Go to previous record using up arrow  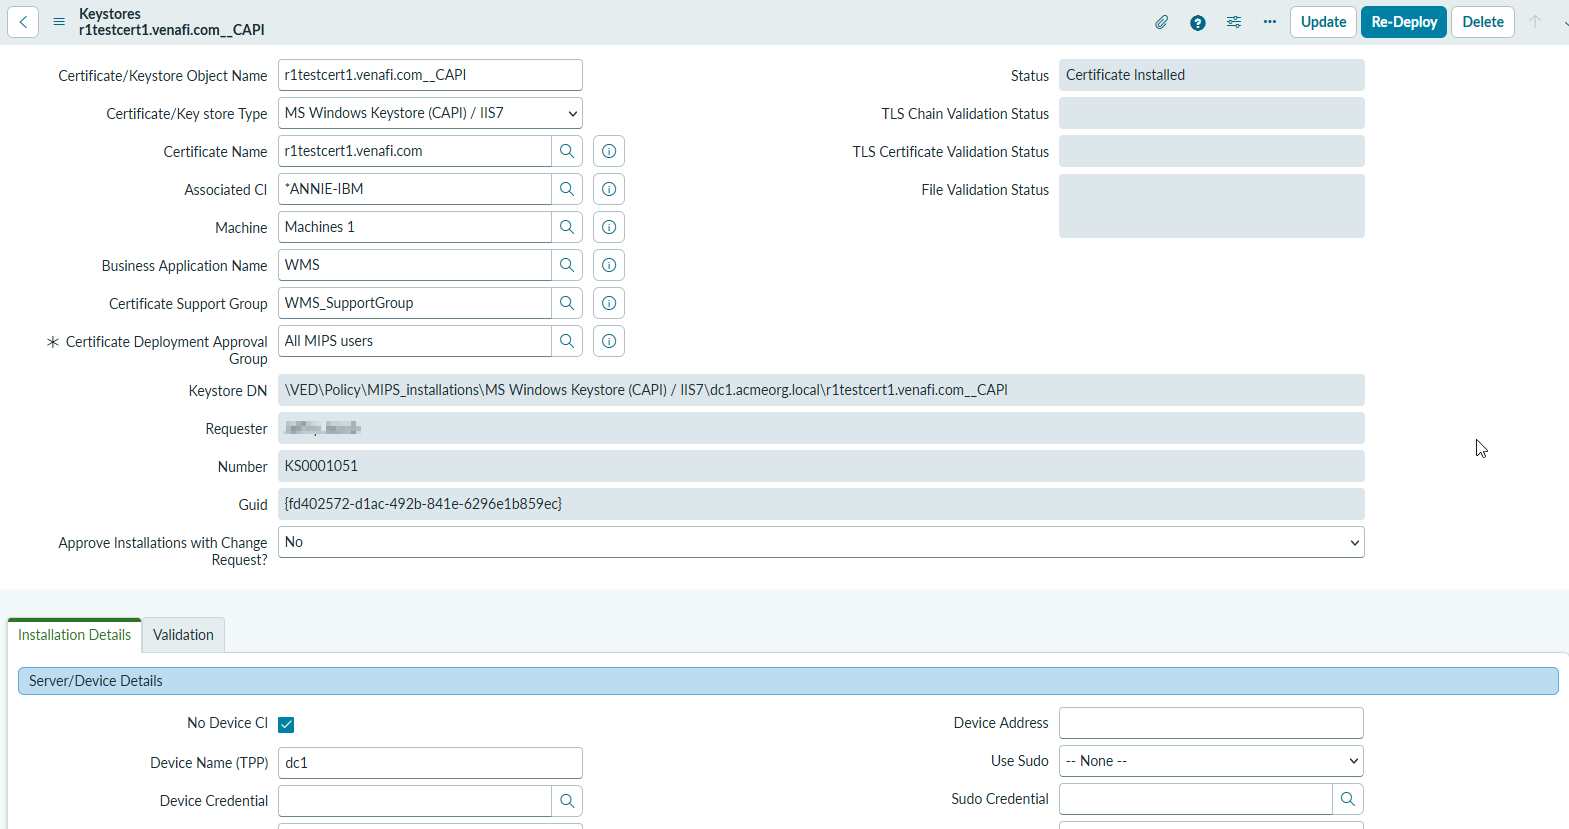[1535, 22]
